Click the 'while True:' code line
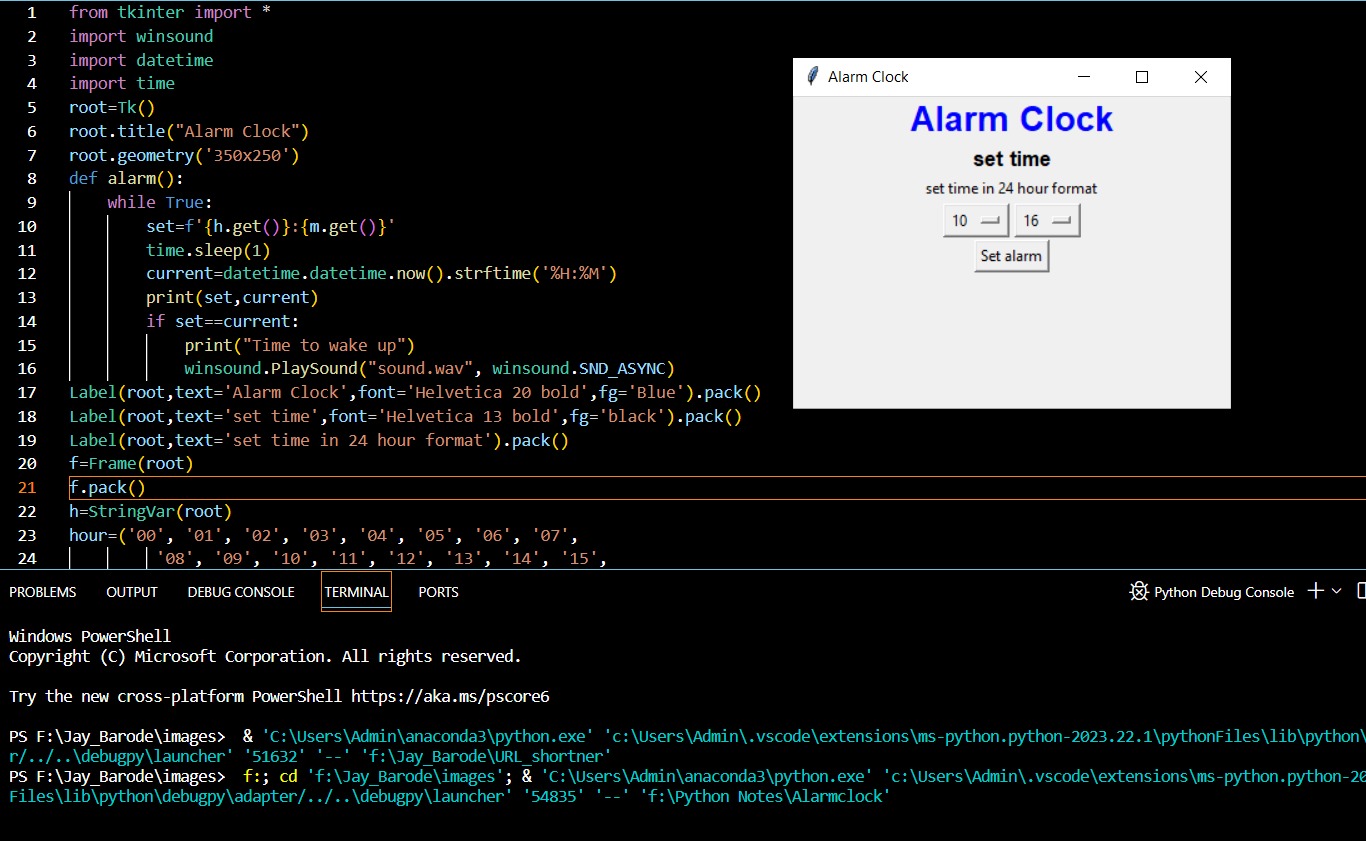Screen dimensions: 1366x841 pyautogui.click(x=160, y=202)
